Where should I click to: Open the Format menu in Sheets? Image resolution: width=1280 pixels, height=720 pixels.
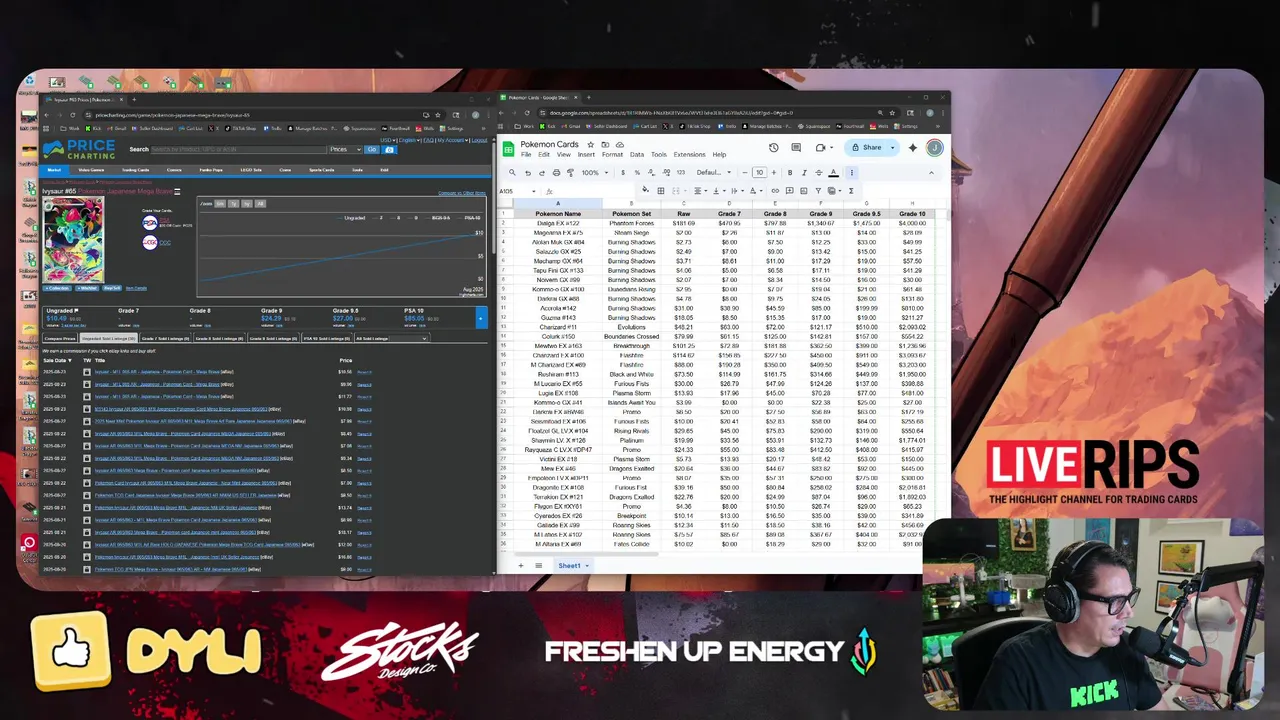[612, 155]
